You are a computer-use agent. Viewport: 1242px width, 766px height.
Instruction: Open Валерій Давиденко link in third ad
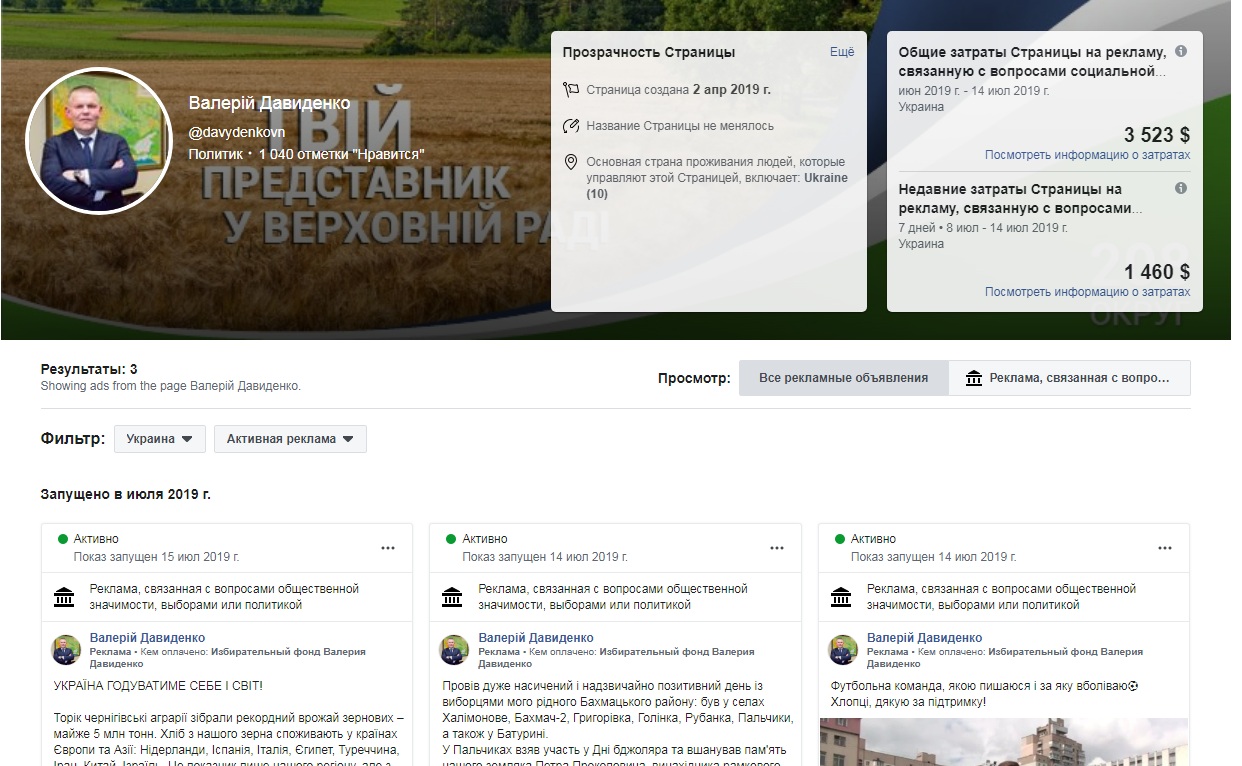pos(924,638)
